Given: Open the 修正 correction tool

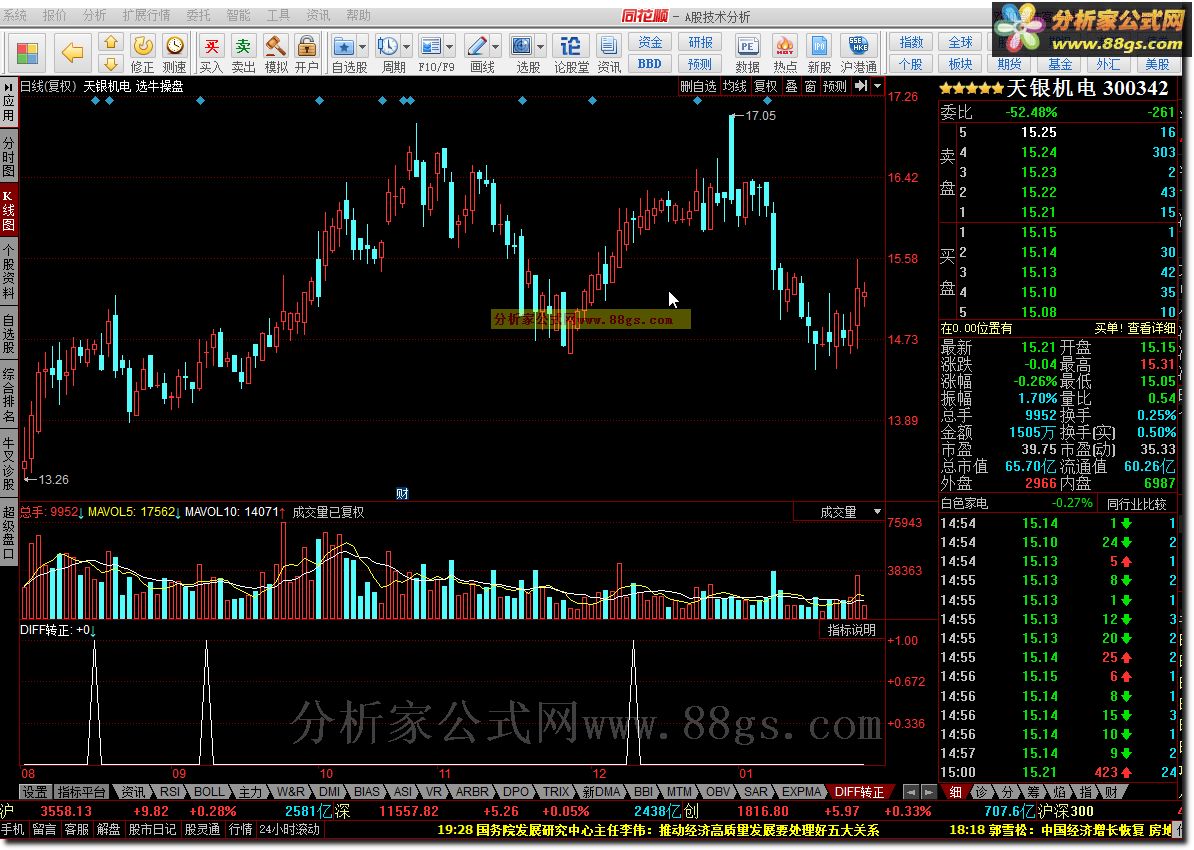Looking at the screenshot, I should (142, 53).
